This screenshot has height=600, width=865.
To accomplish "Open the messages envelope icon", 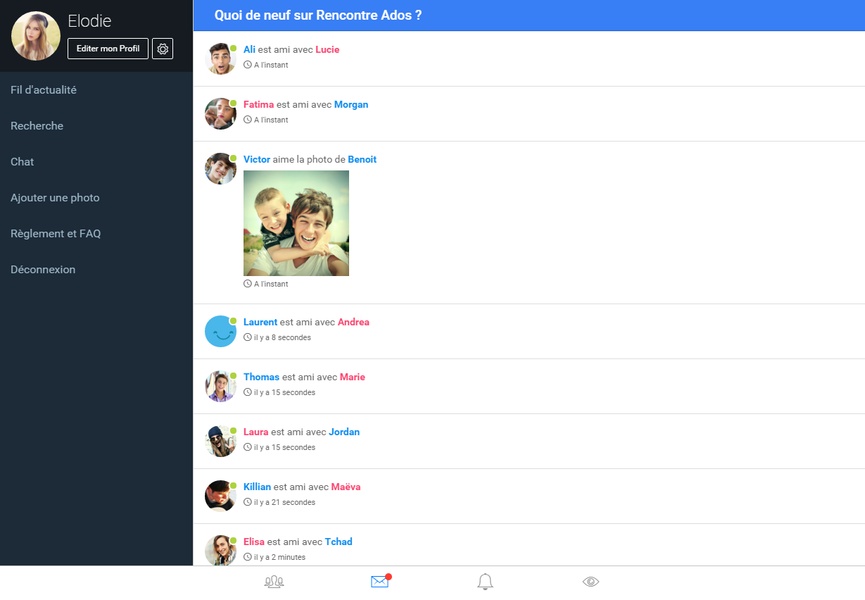I will click(380, 581).
